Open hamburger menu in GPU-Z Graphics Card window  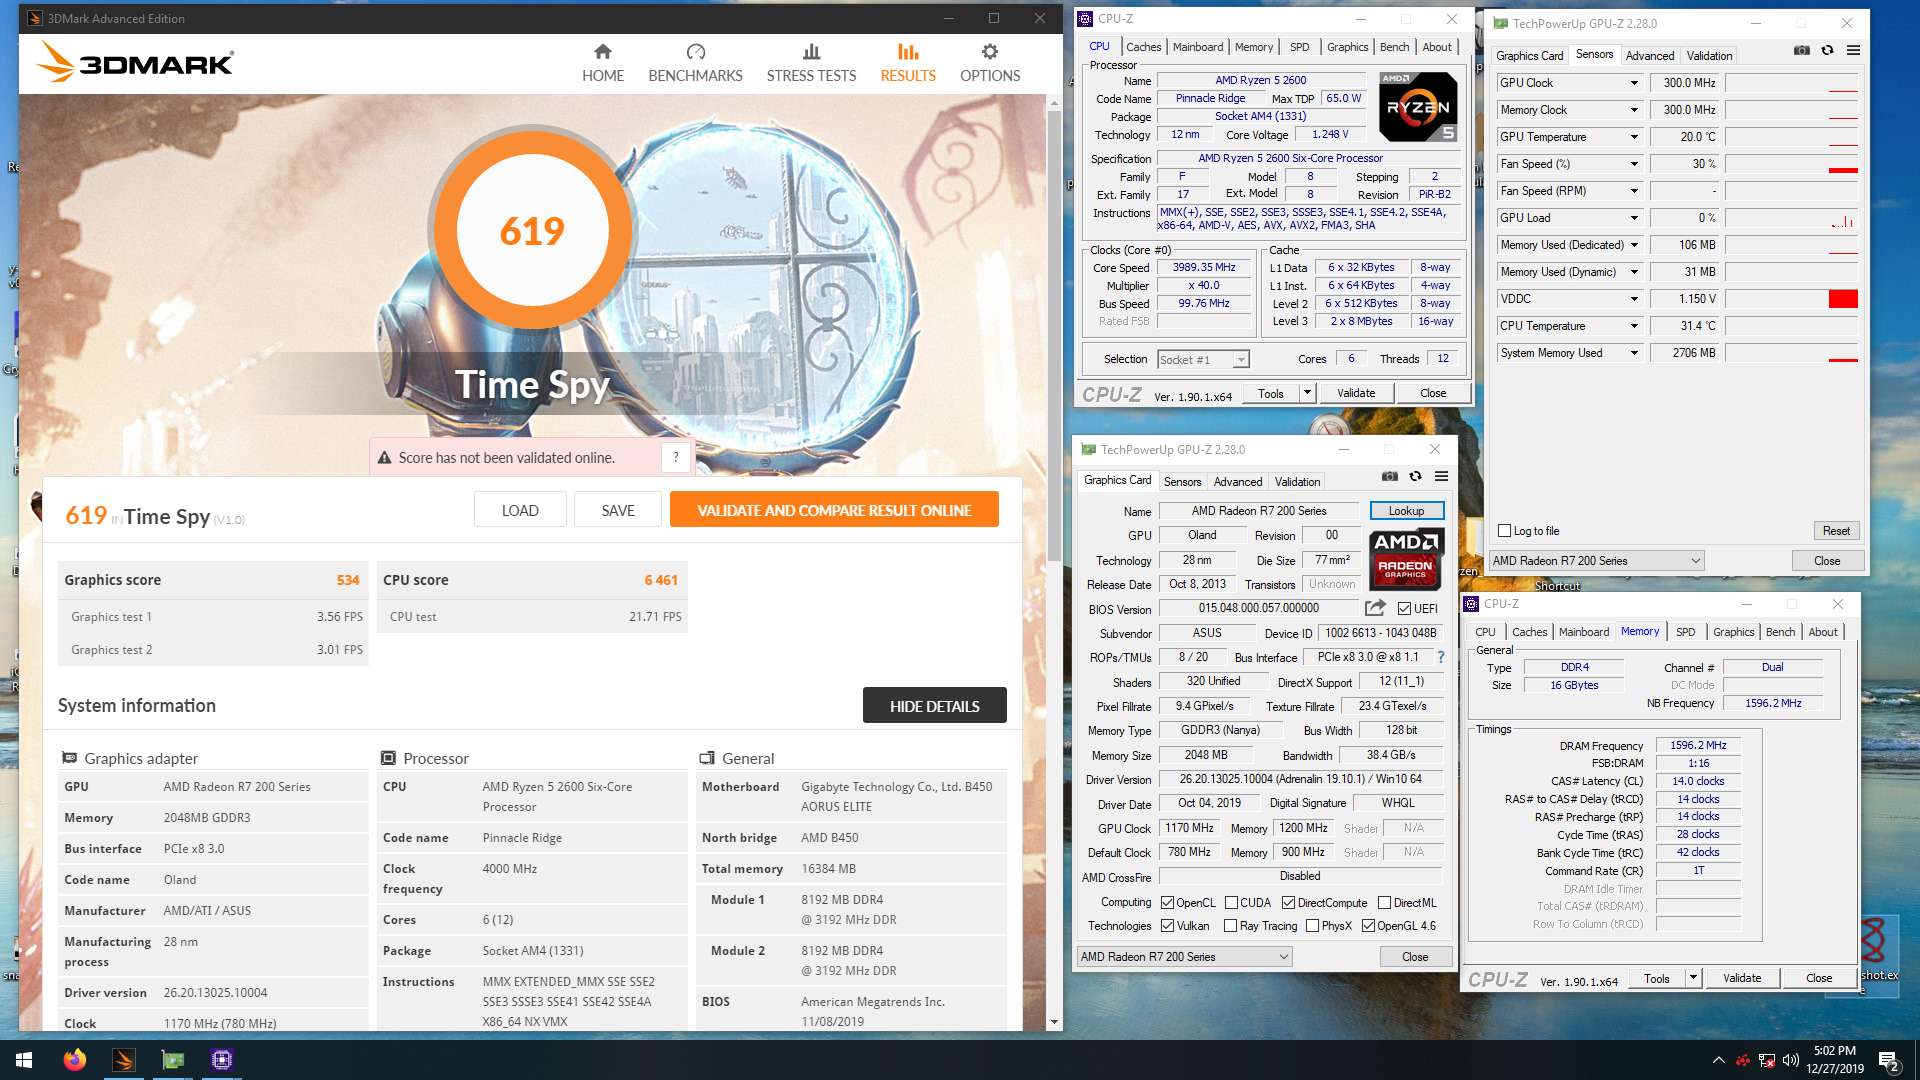pyautogui.click(x=1441, y=476)
